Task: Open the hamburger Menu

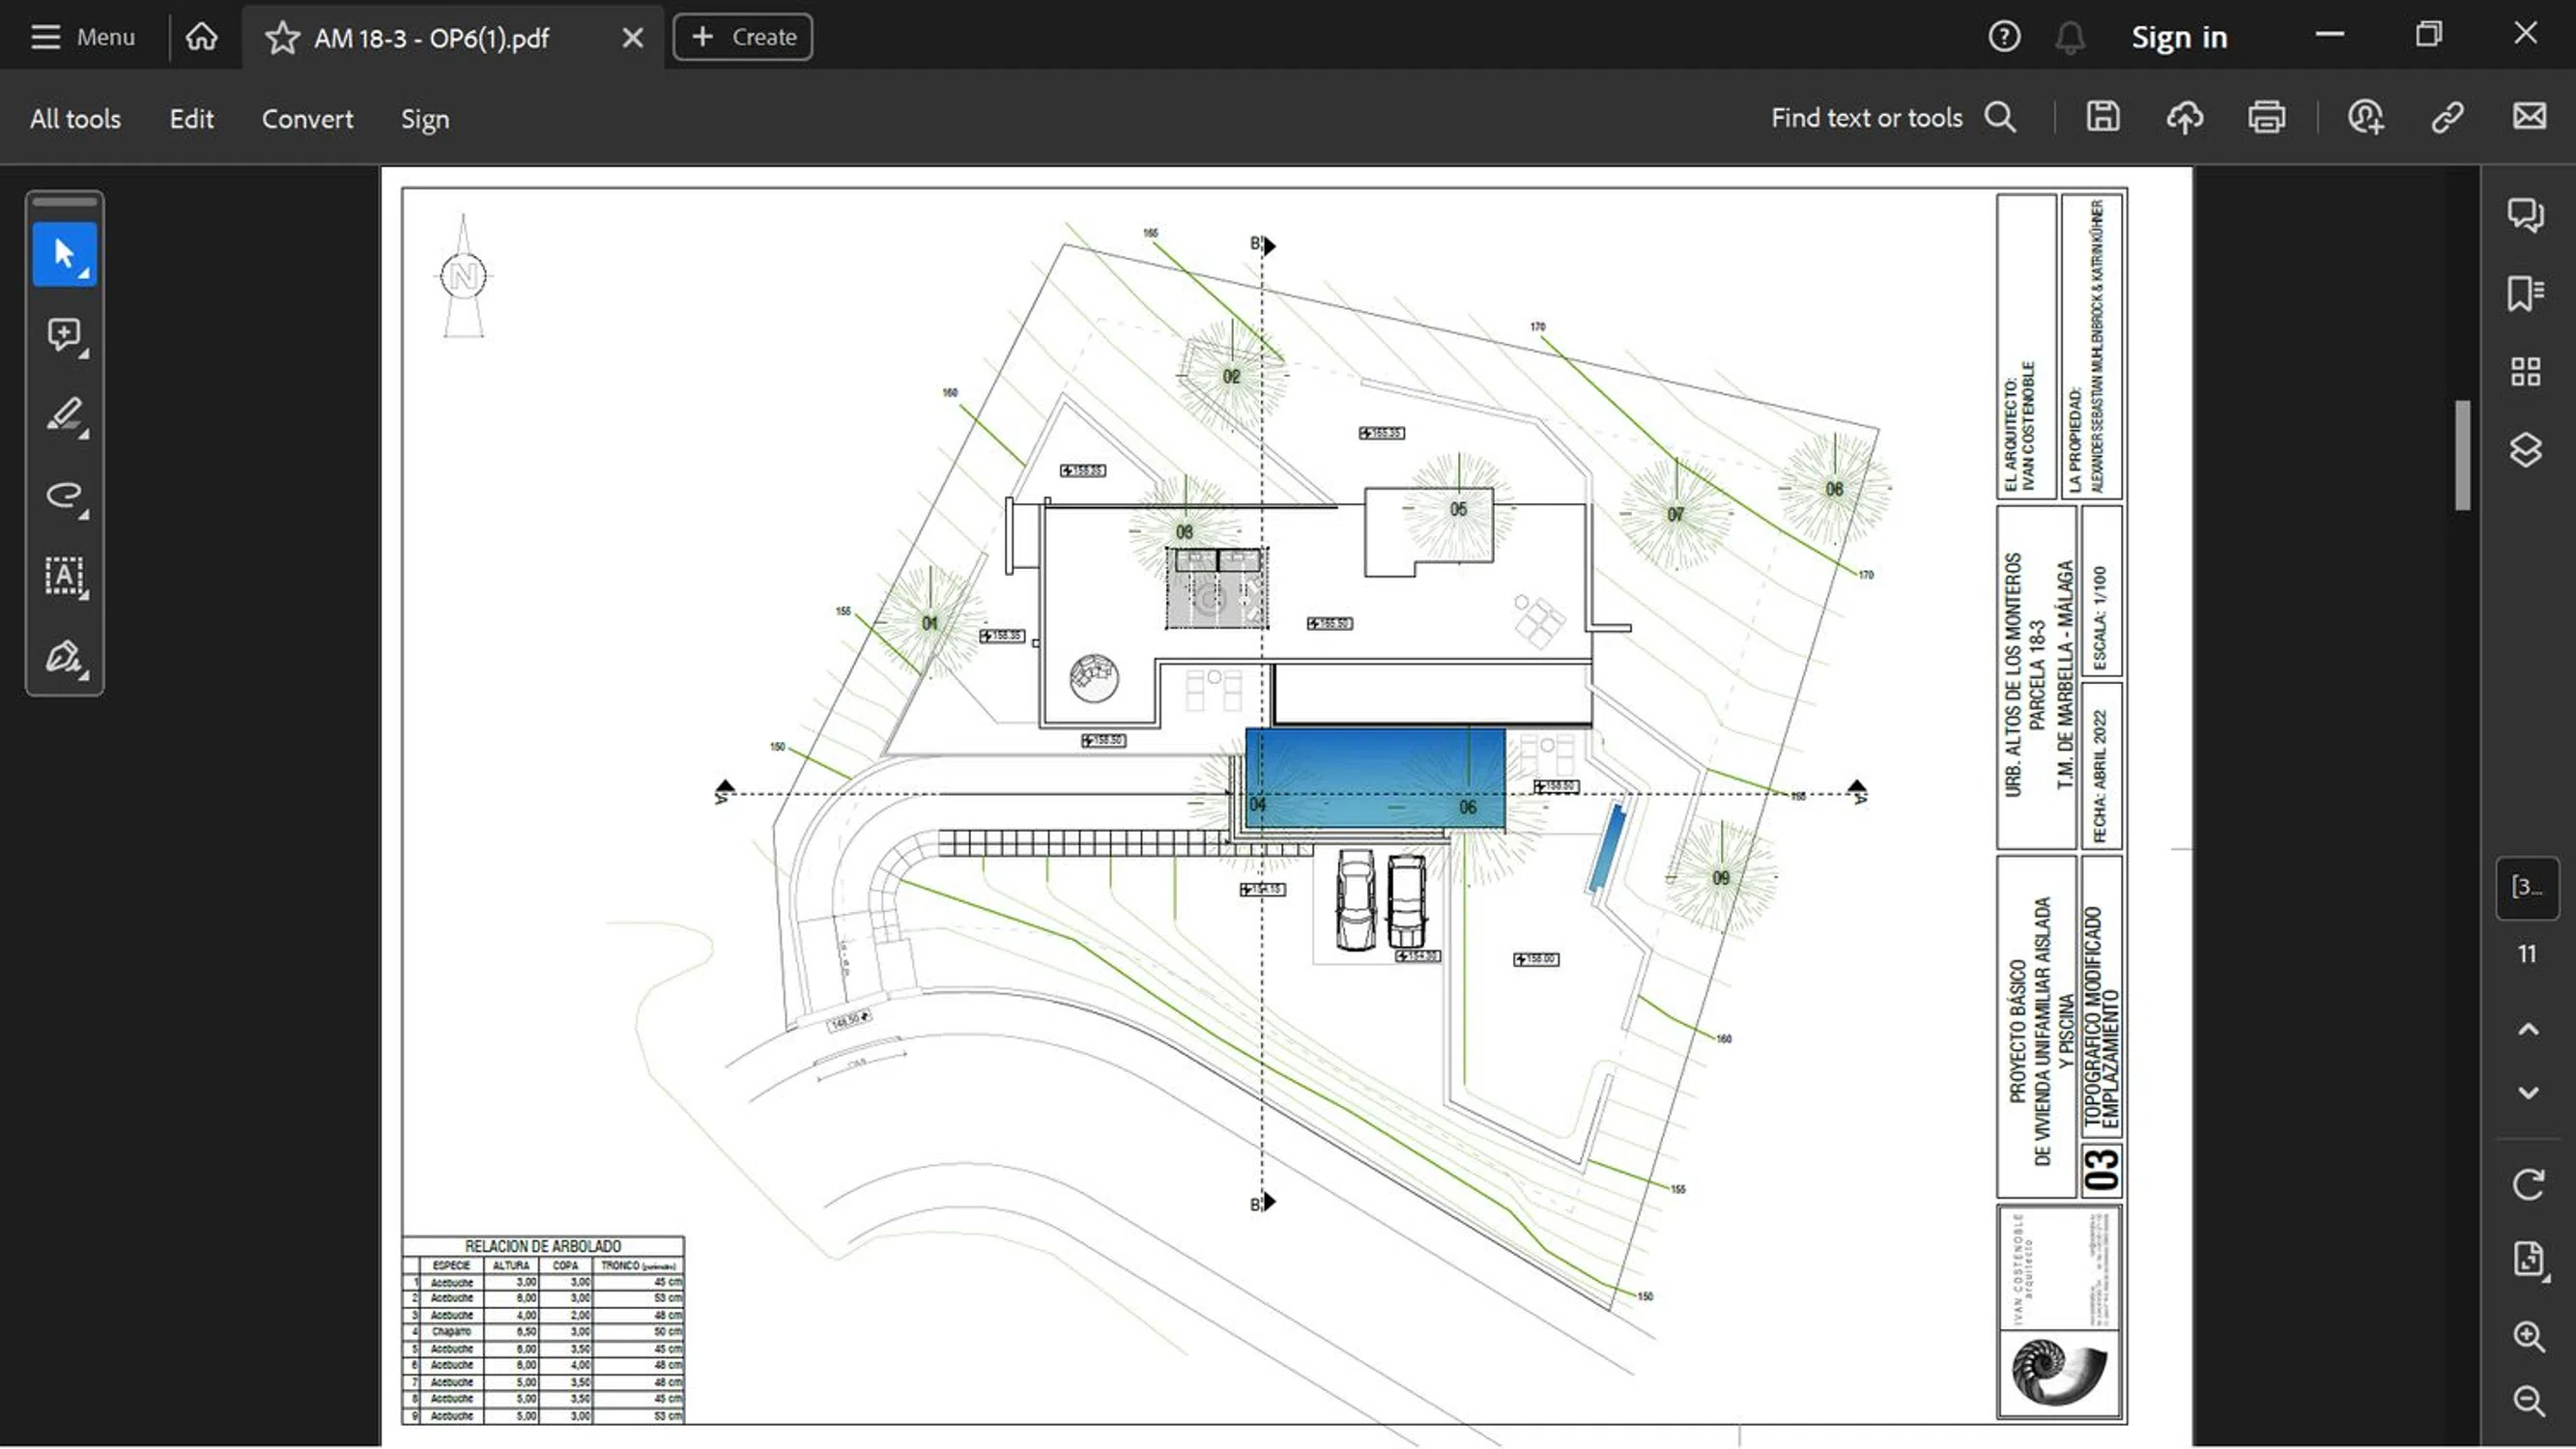Action: [82, 37]
